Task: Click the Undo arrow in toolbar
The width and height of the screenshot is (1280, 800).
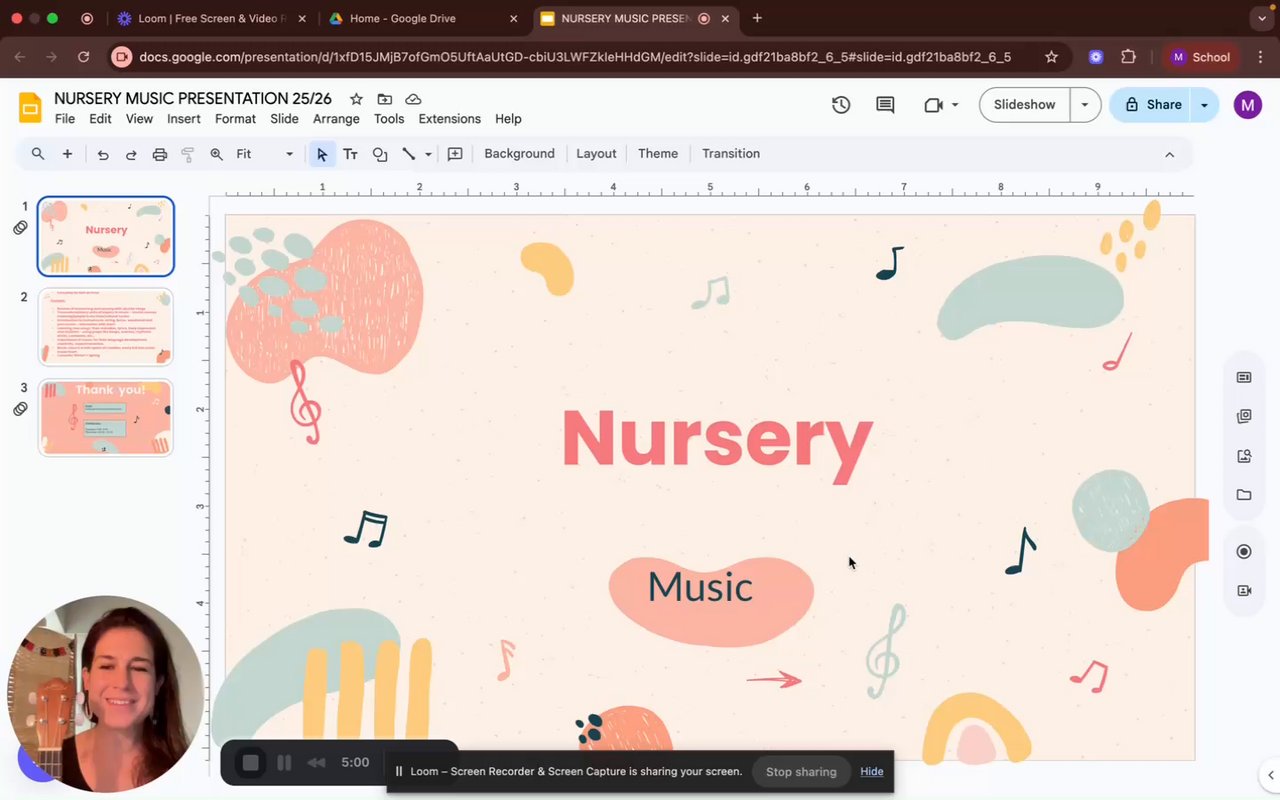Action: [x=103, y=154]
